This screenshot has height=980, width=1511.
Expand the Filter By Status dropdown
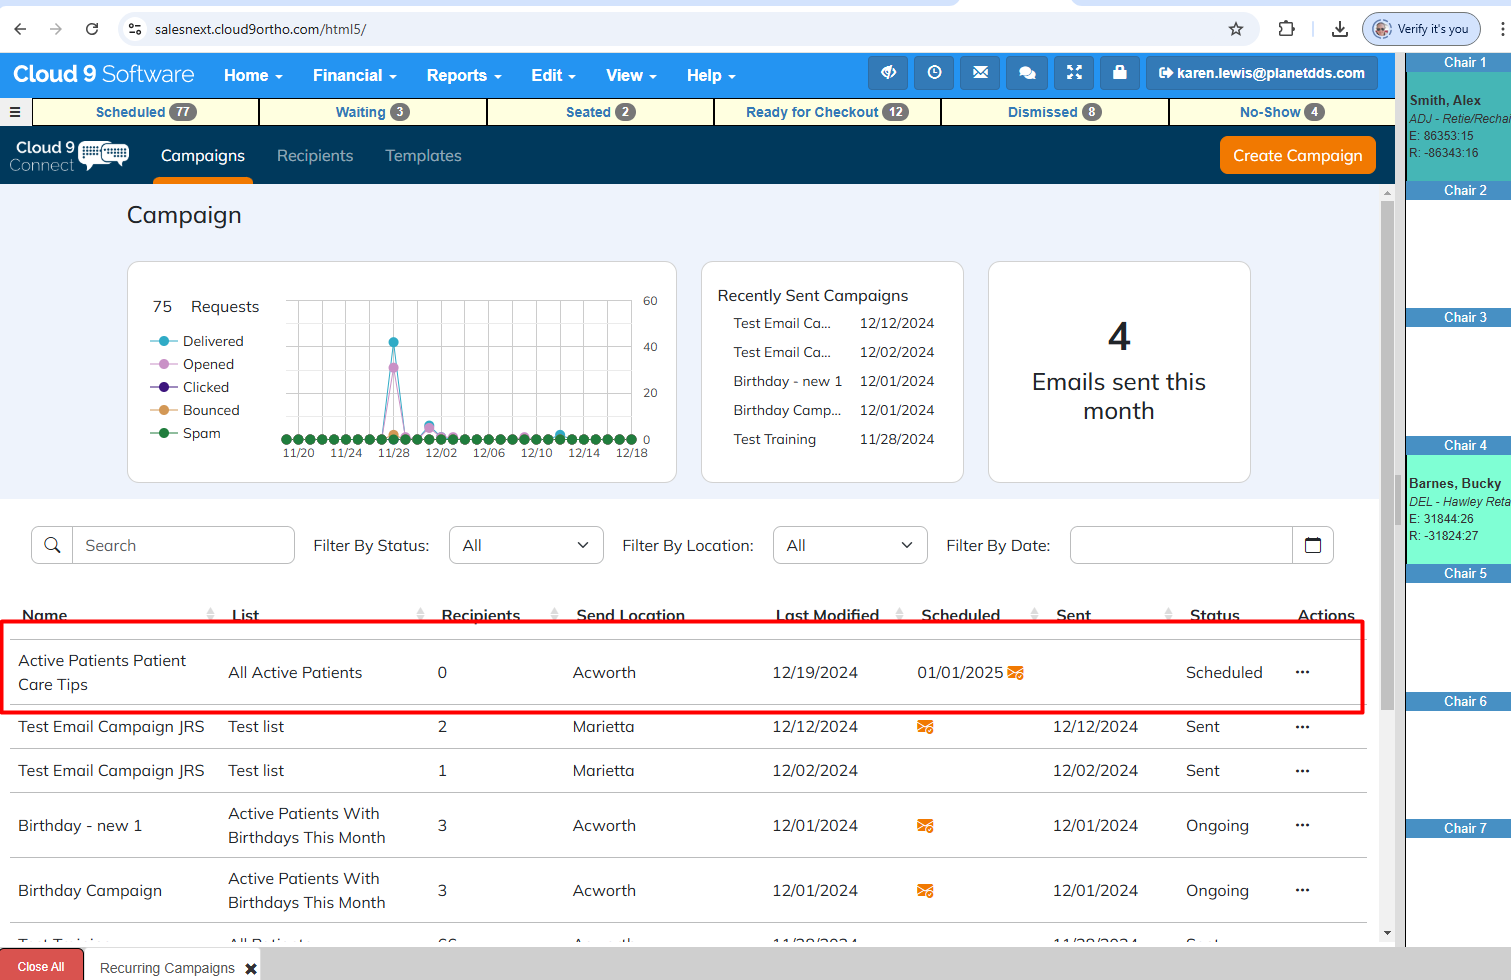coord(526,545)
